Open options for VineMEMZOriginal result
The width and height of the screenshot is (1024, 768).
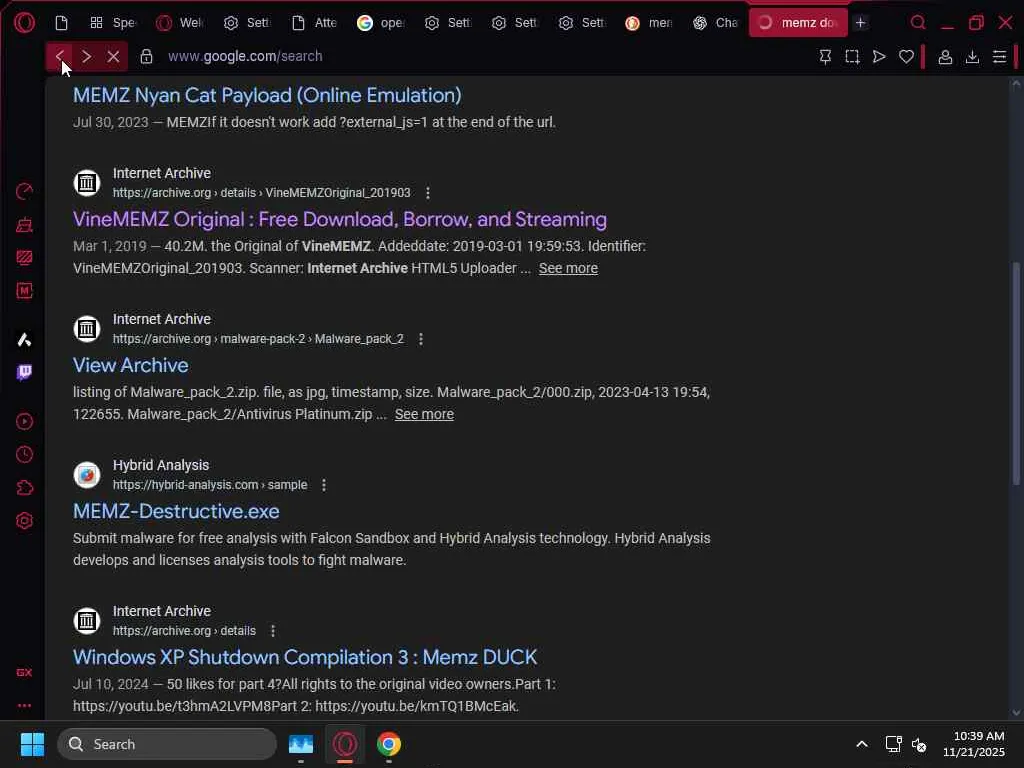(x=428, y=193)
